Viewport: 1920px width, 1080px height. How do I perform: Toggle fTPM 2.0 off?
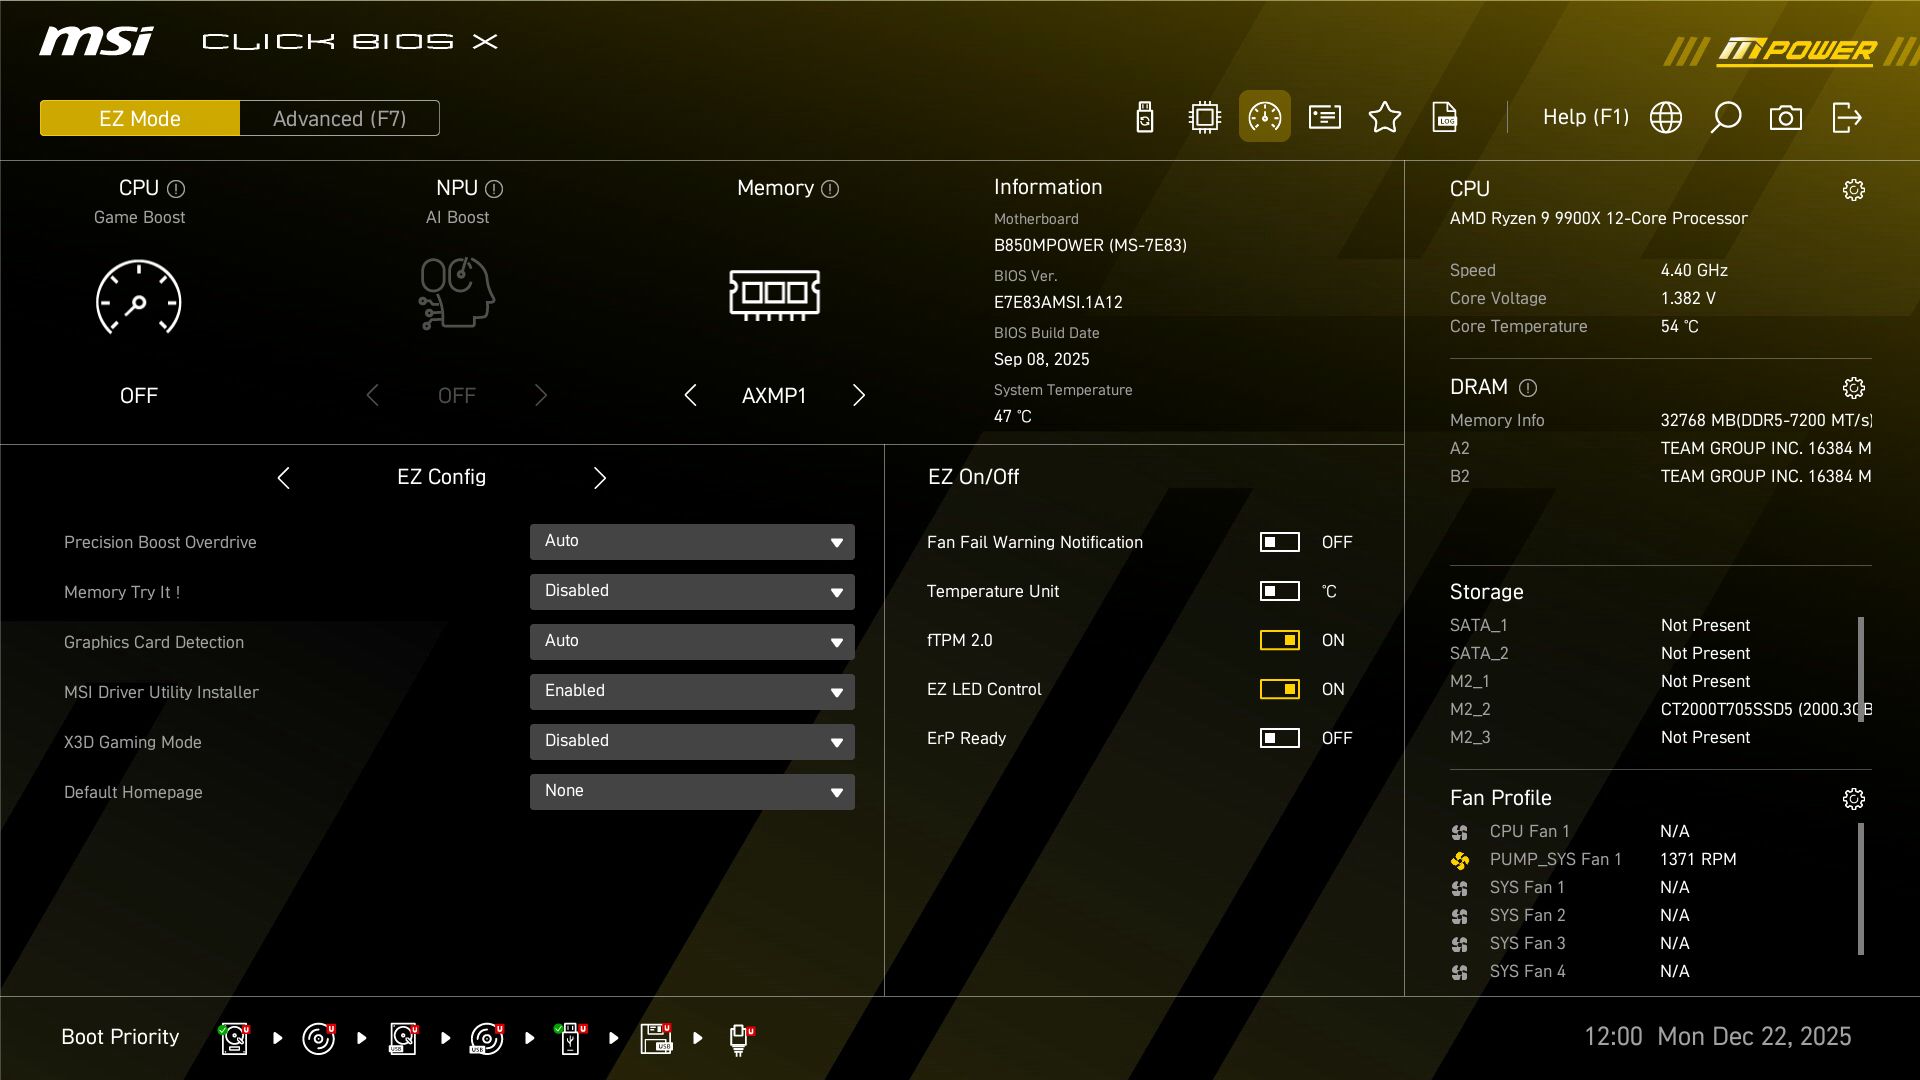(1280, 640)
